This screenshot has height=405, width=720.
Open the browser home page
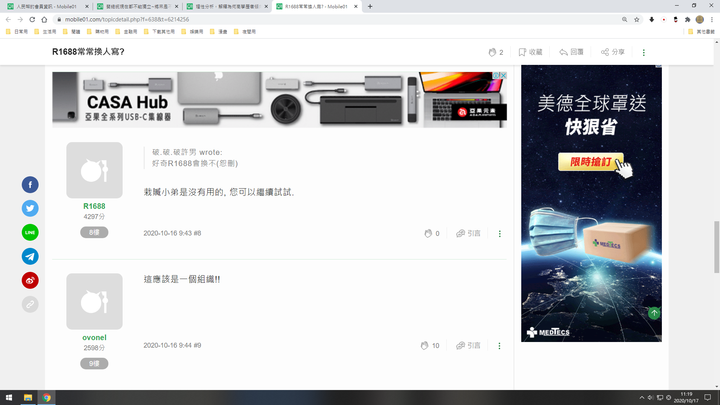point(44,19)
